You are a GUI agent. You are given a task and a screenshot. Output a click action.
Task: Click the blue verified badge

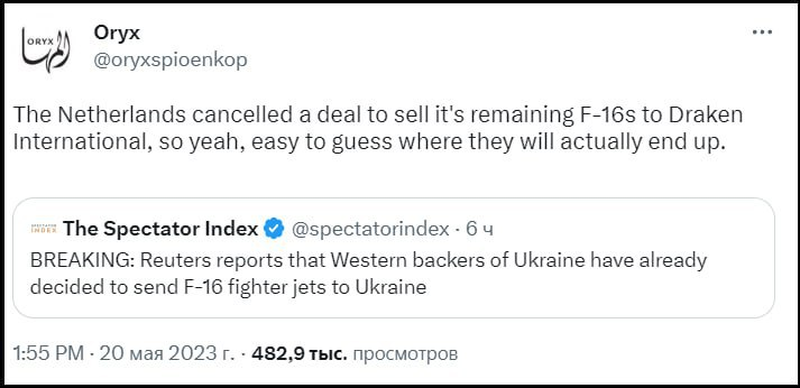point(274,229)
